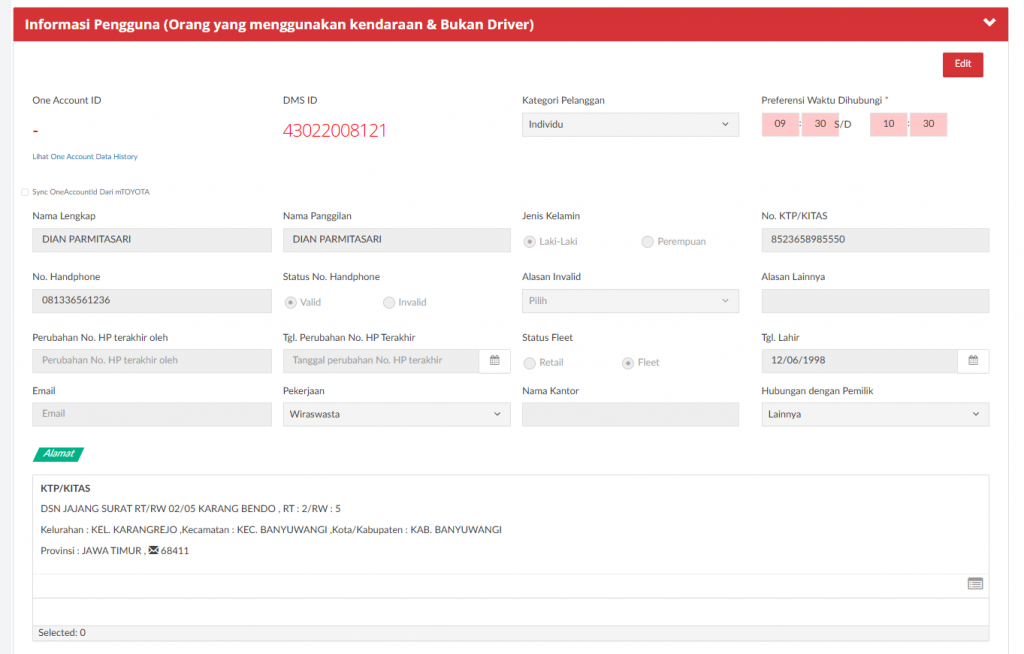Open Pekerjaan dropdown showing Wiraswasta

(396, 414)
